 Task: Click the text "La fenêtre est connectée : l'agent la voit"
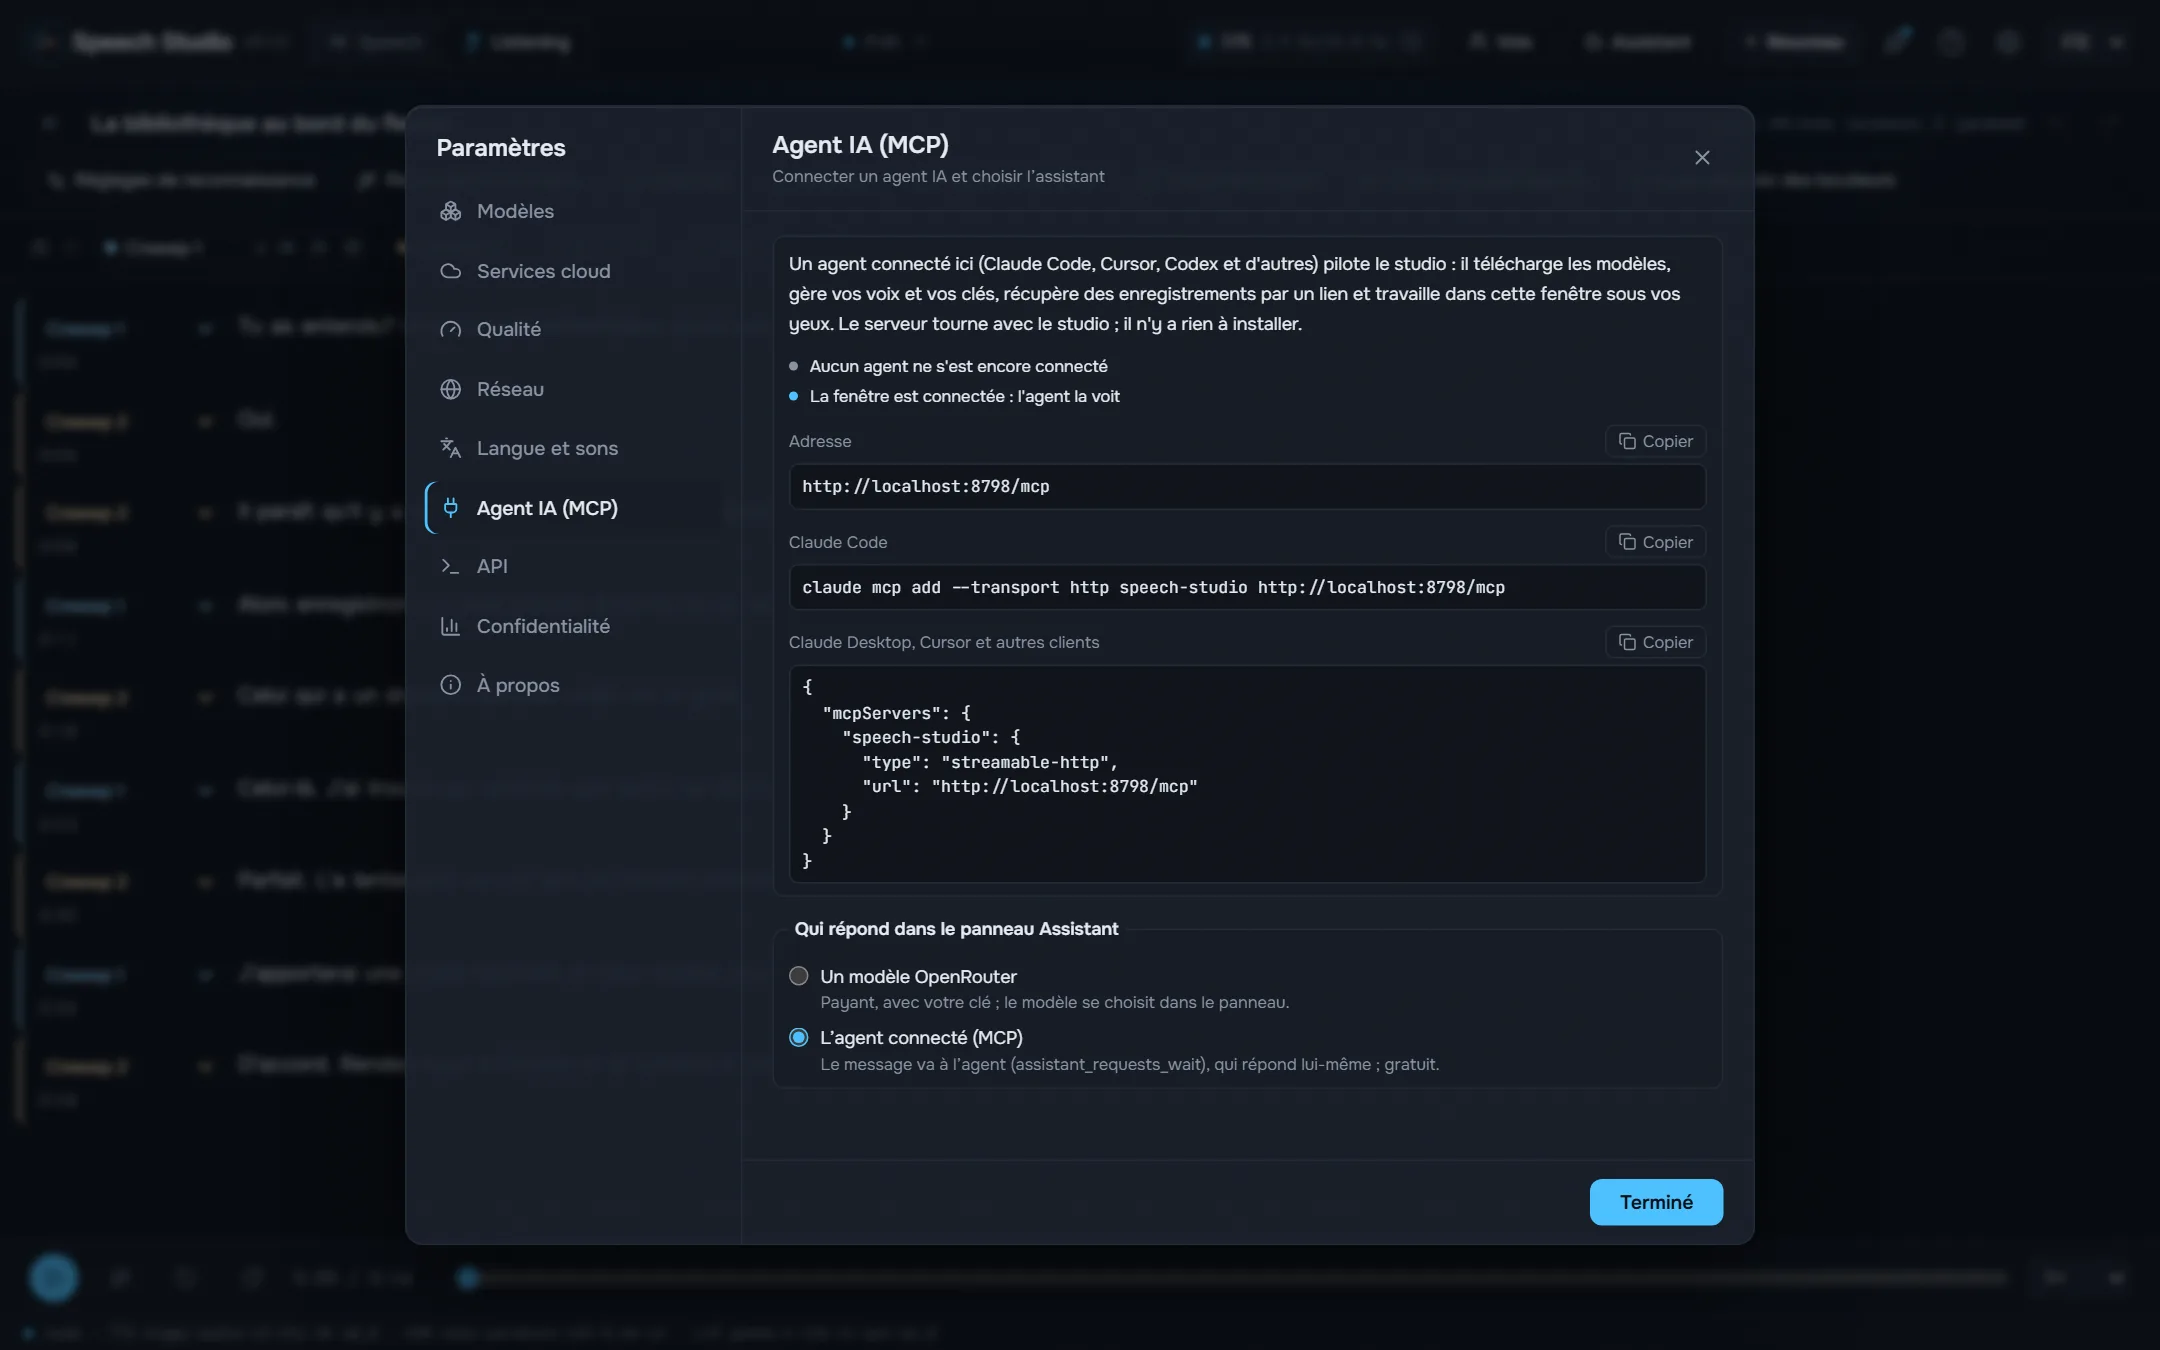pyautogui.click(x=964, y=396)
